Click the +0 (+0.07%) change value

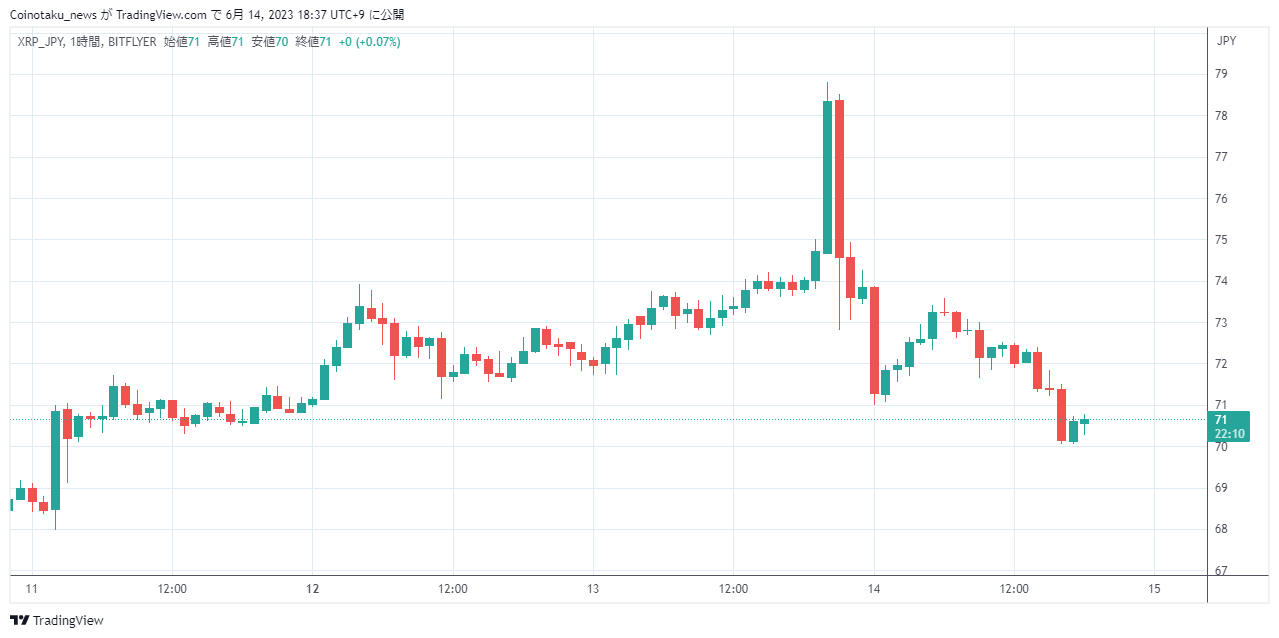click(x=370, y=42)
